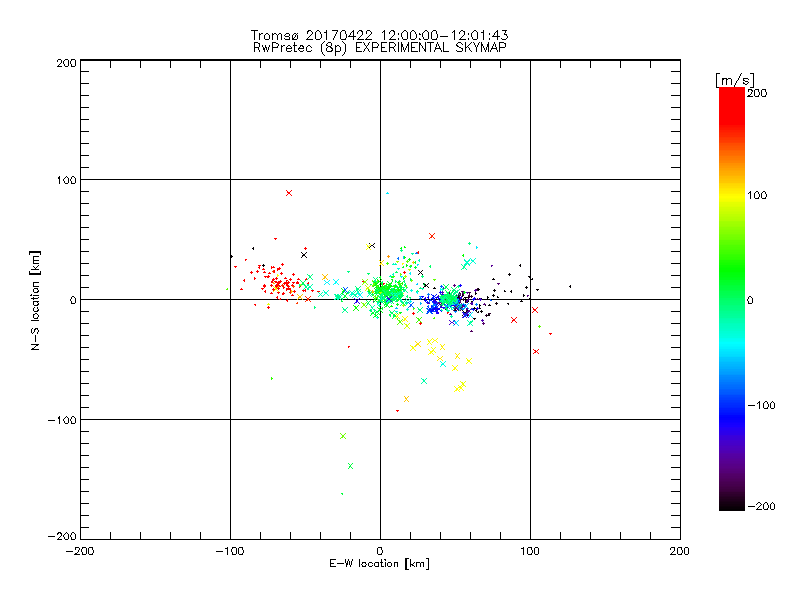The width and height of the screenshot is (800, 600).
Task: Click the velocity color scale bar
Action: point(732,299)
